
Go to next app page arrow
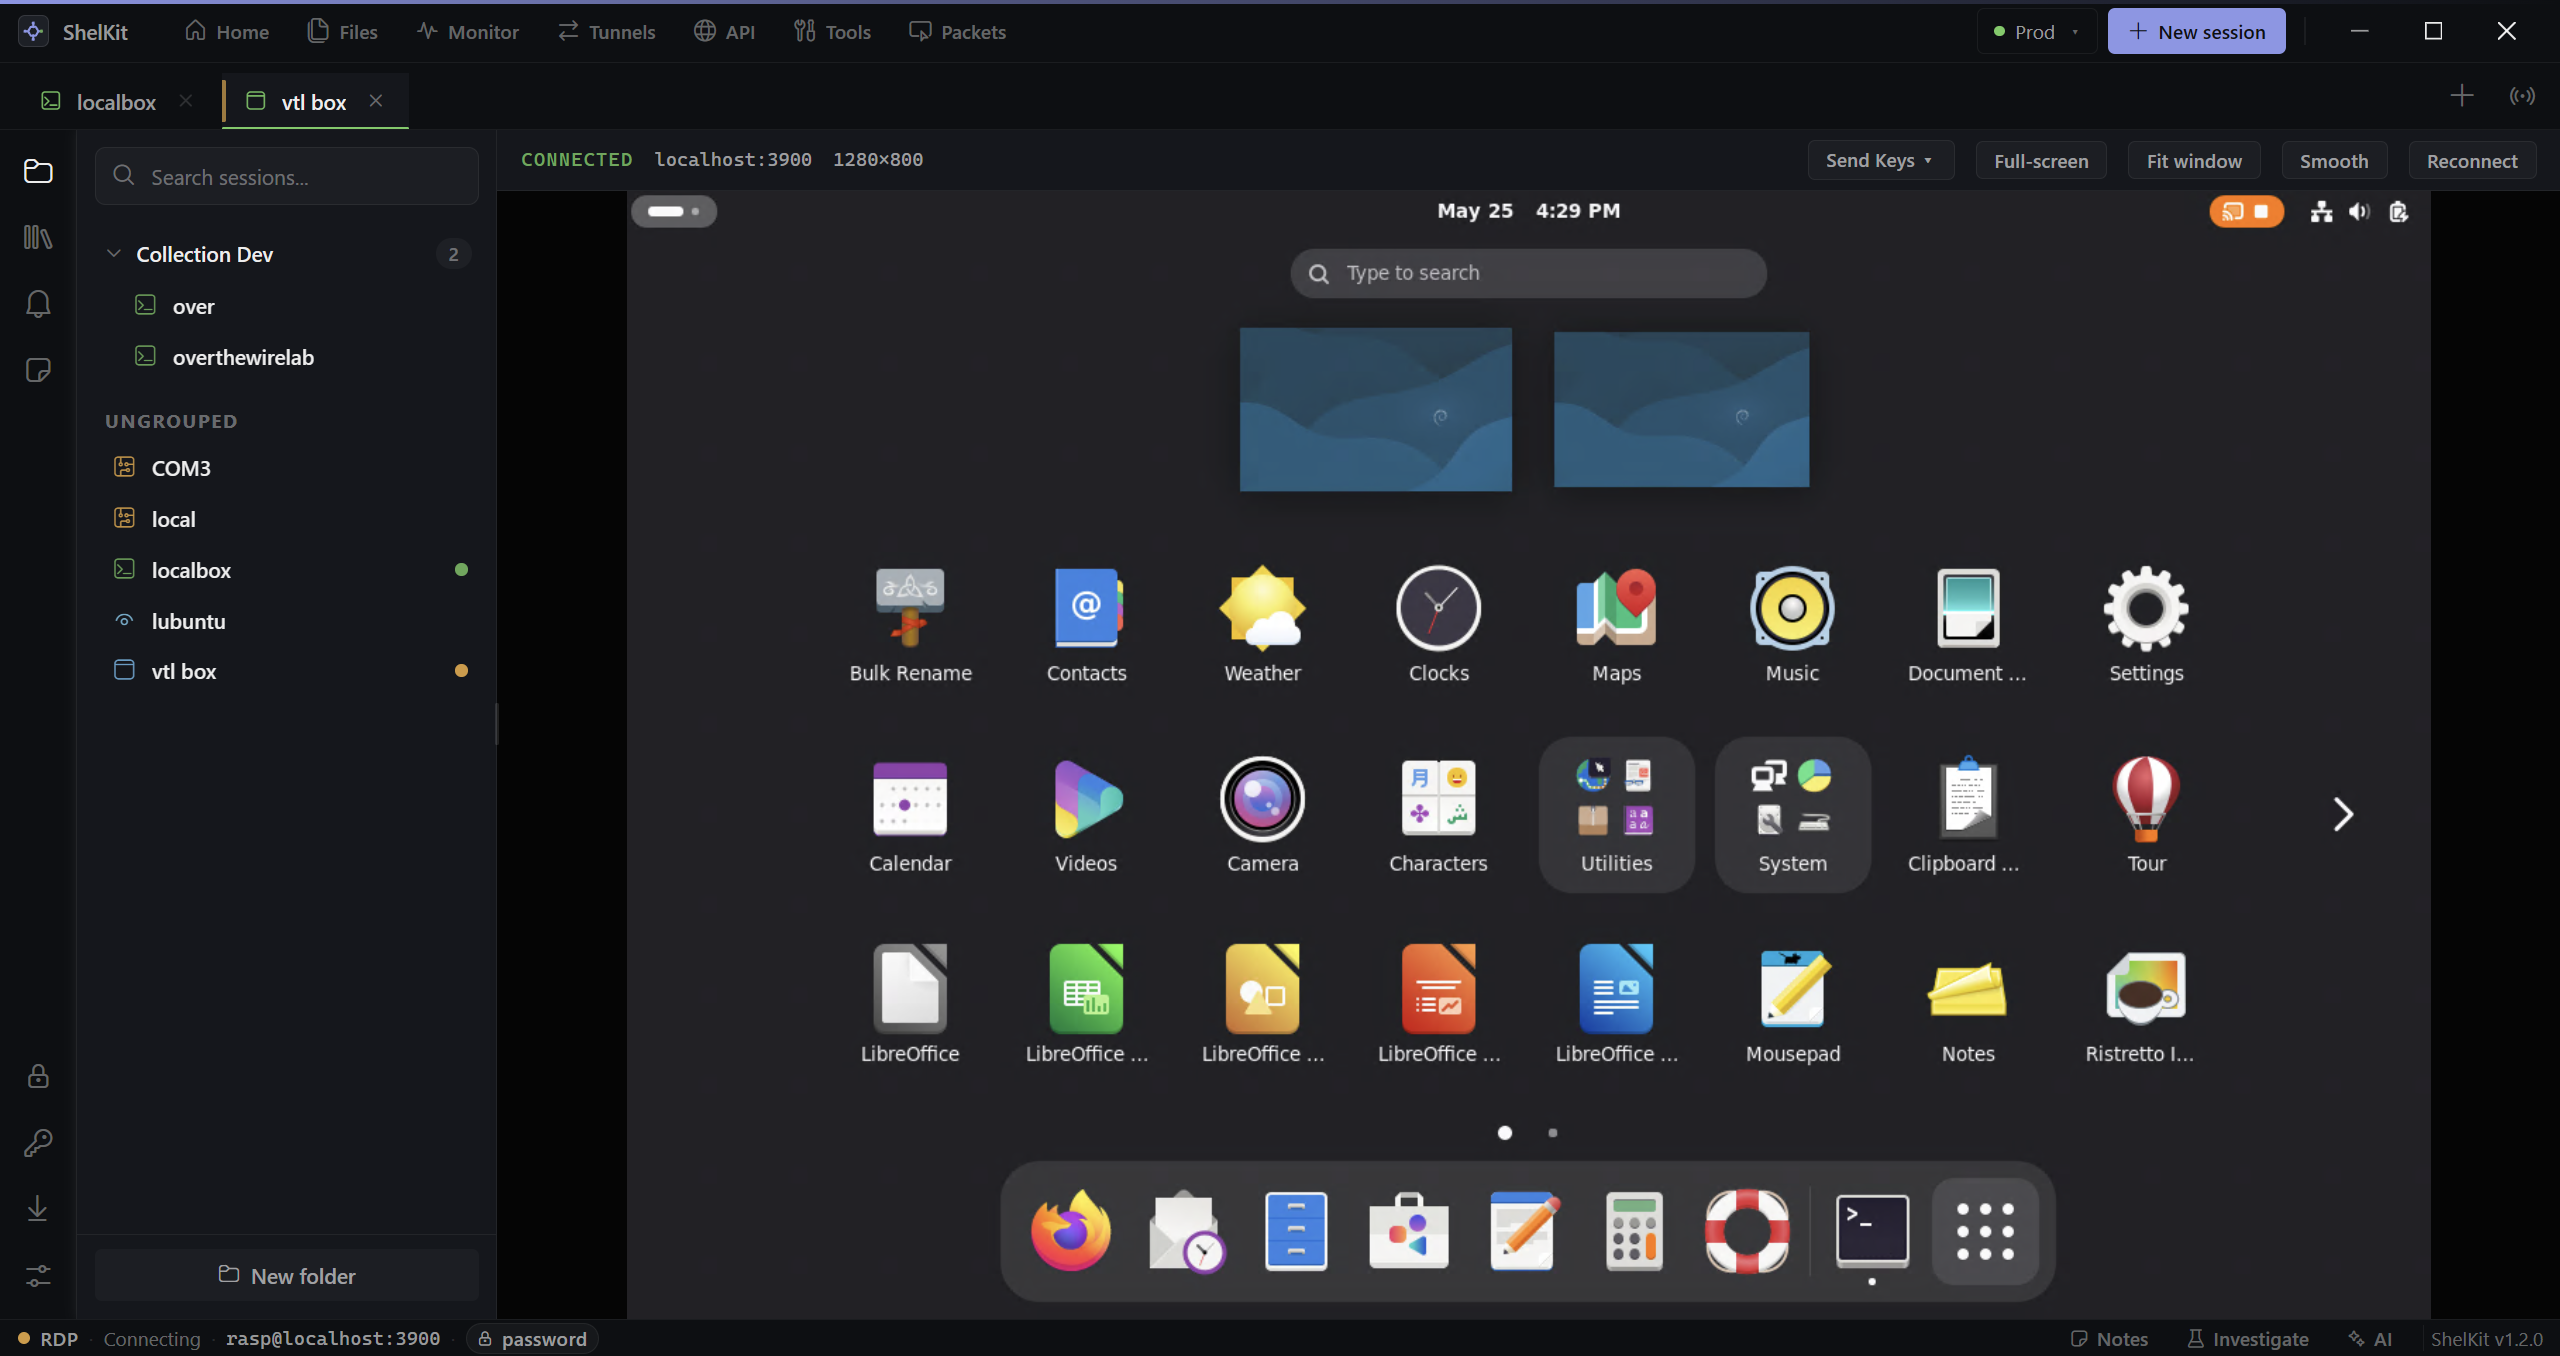(2342, 814)
